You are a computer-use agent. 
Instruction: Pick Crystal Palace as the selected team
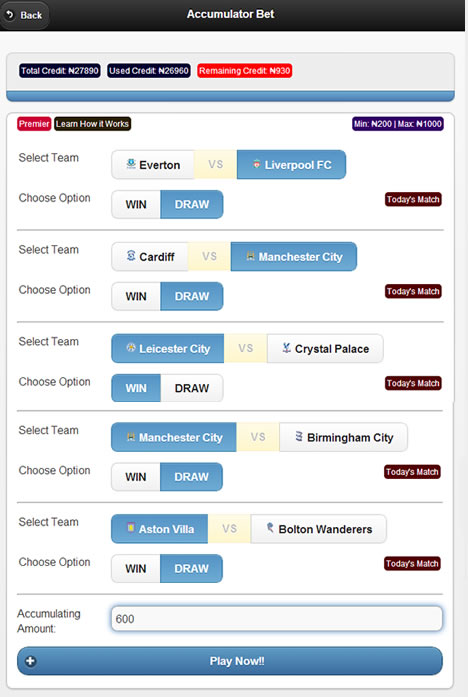(x=325, y=348)
